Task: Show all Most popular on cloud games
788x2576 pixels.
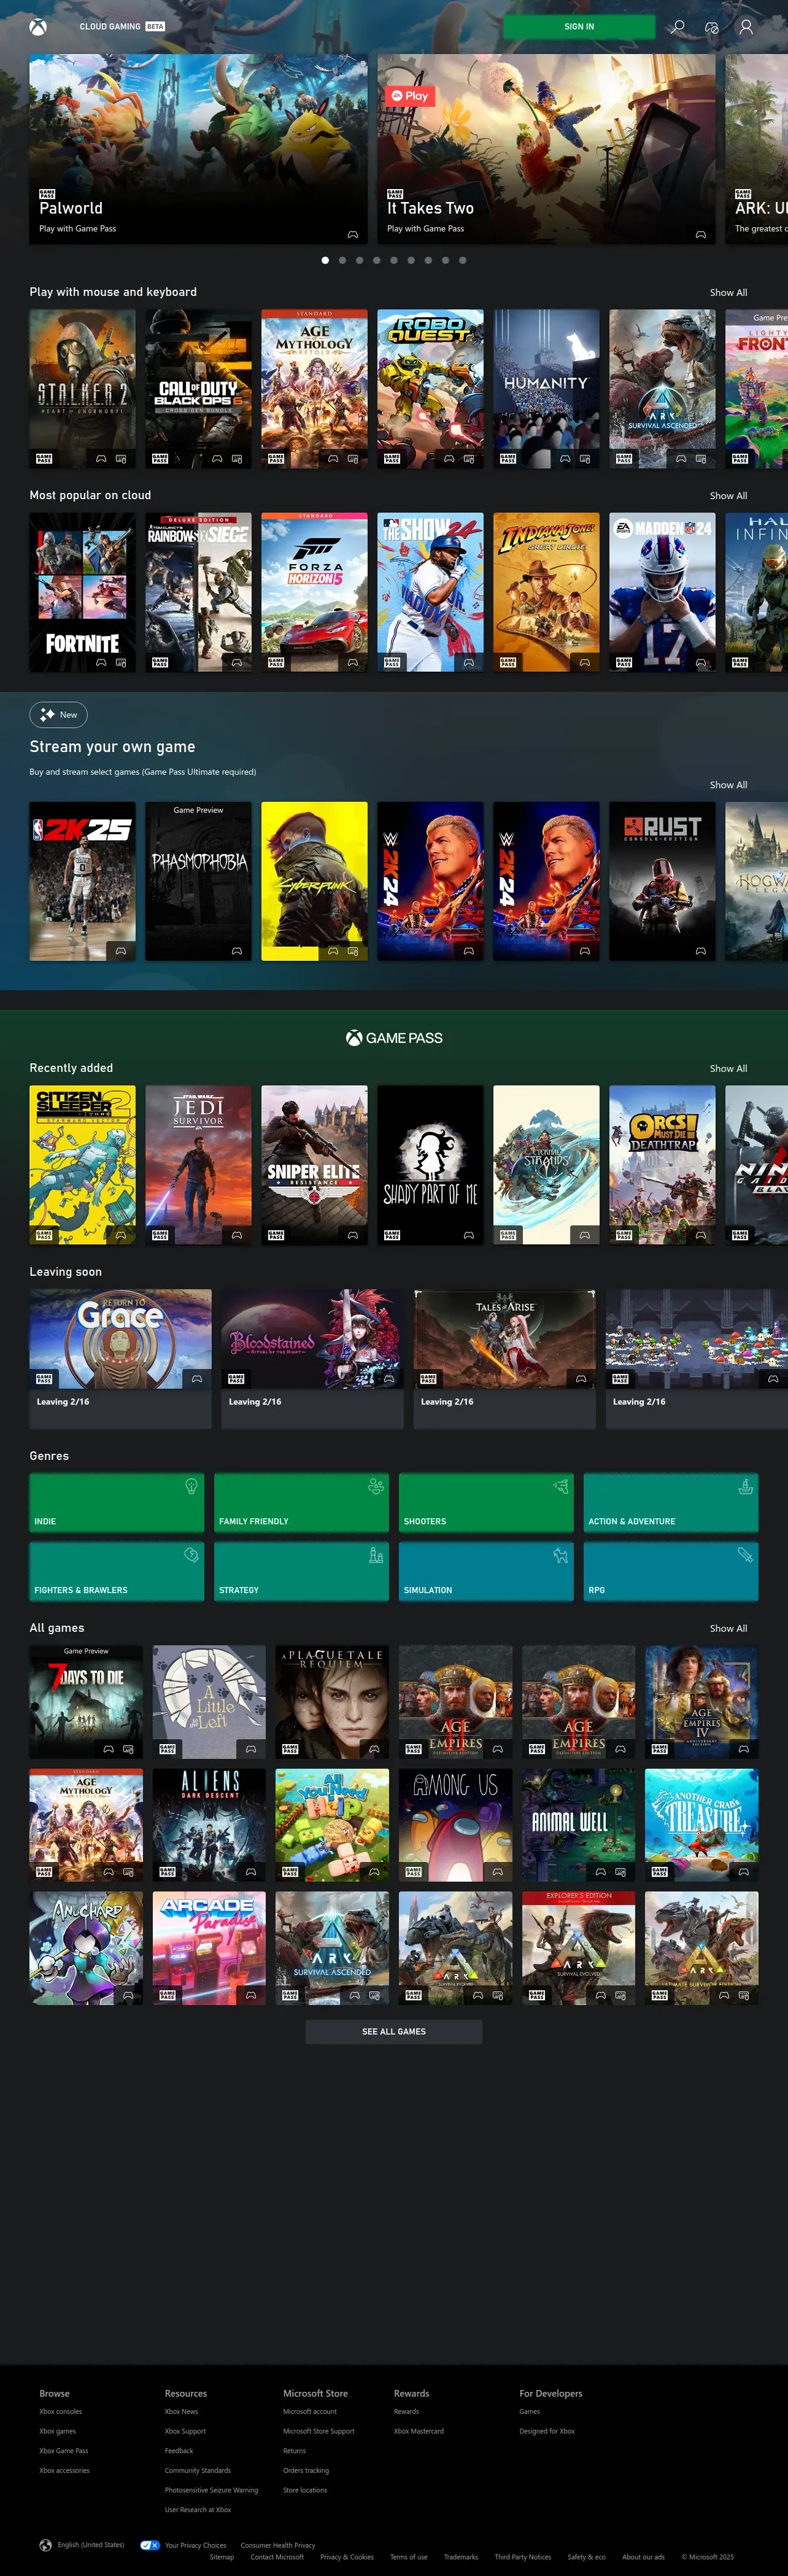Action: pyautogui.click(x=728, y=496)
